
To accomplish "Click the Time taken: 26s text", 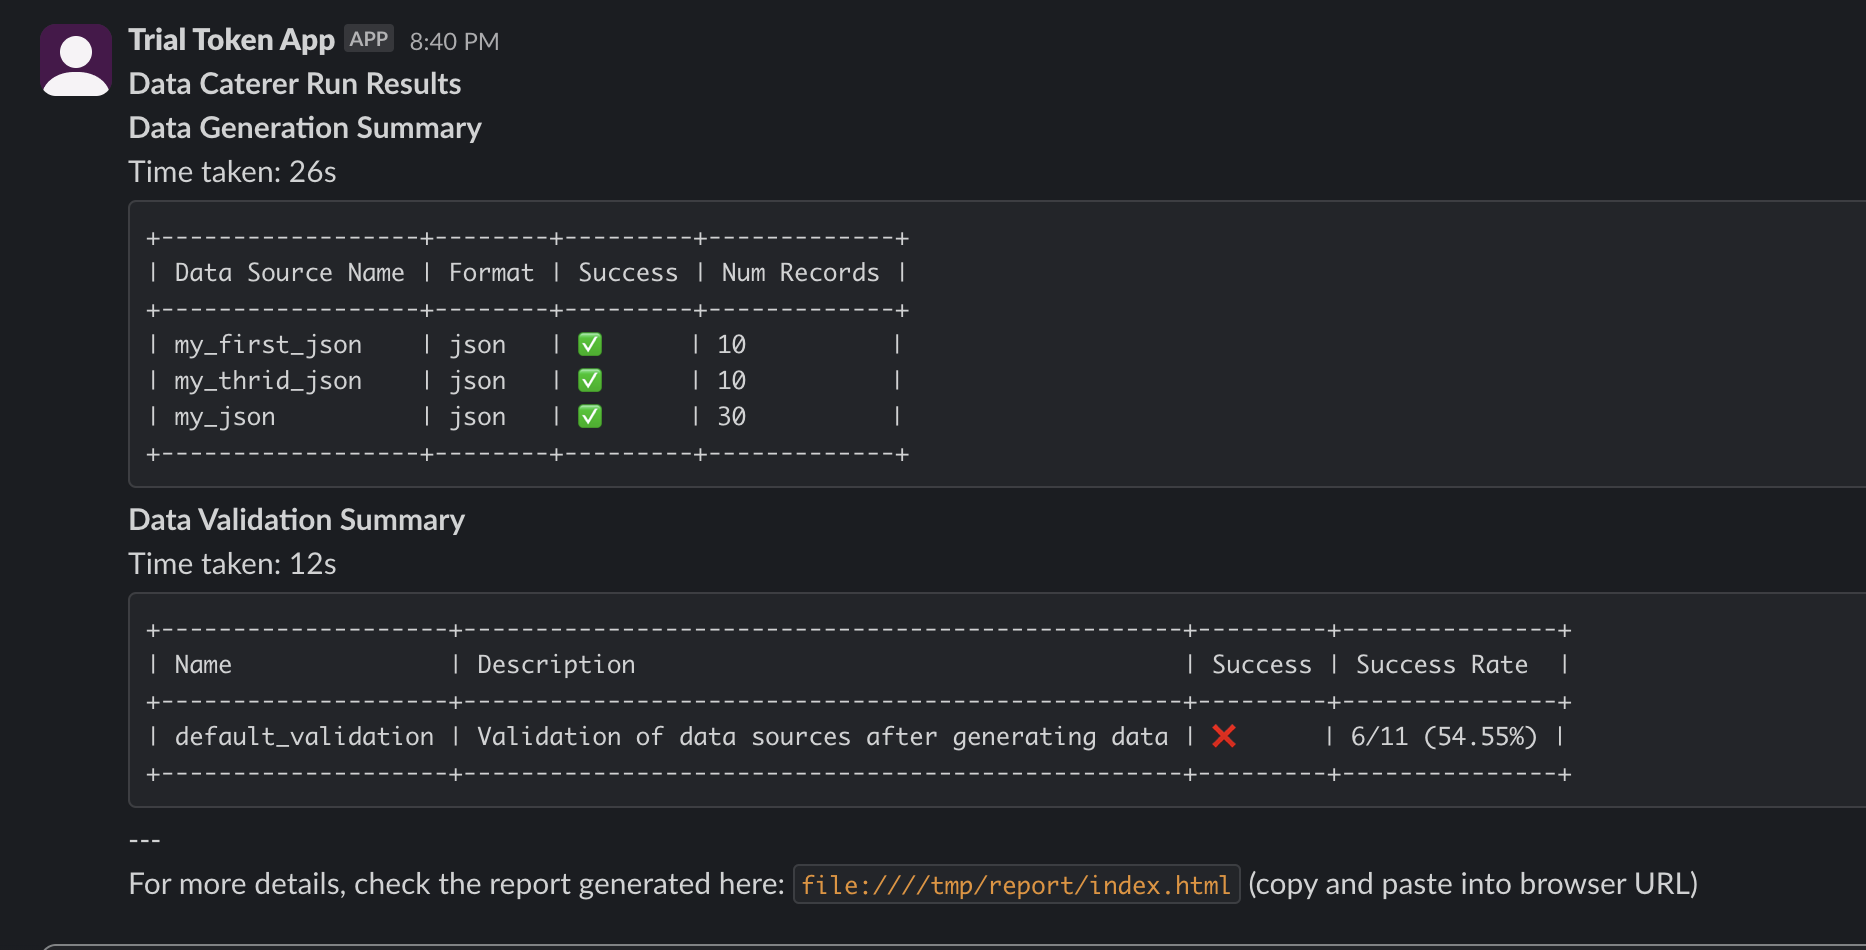I will 232,172.
